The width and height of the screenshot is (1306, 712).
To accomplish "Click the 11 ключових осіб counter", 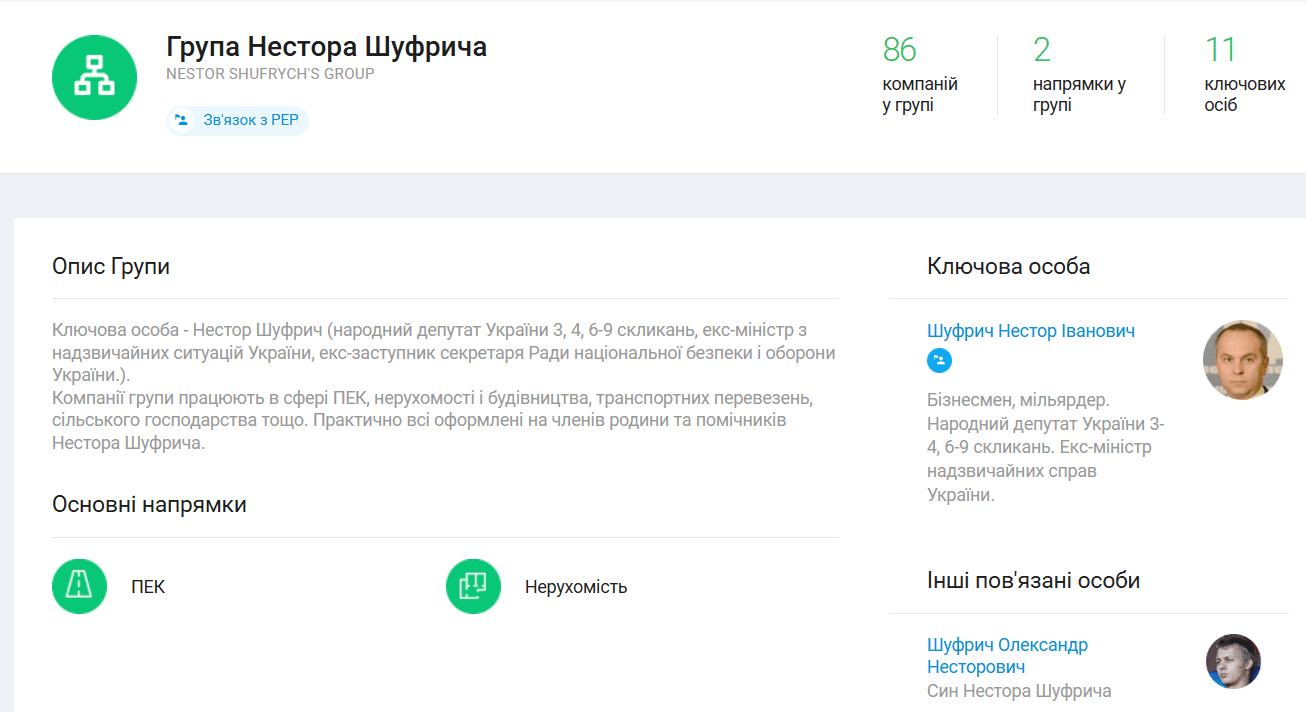I will [x=1243, y=75].
